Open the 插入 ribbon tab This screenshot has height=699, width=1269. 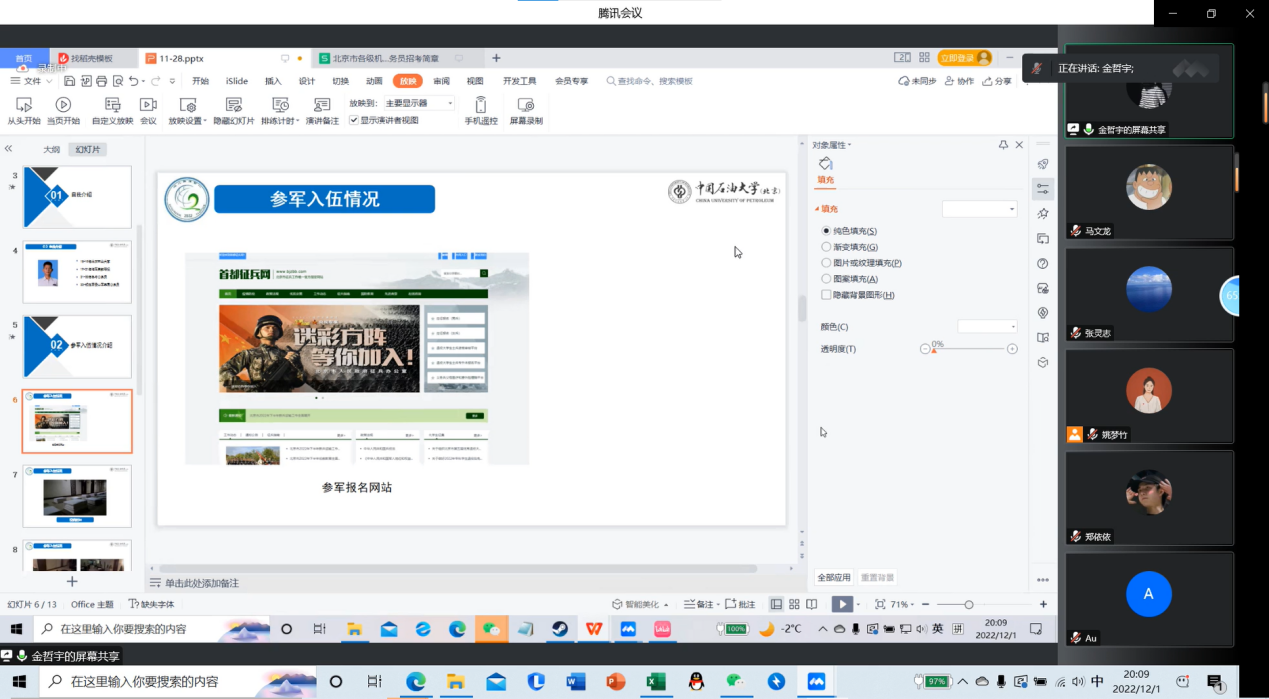point(273,81)
